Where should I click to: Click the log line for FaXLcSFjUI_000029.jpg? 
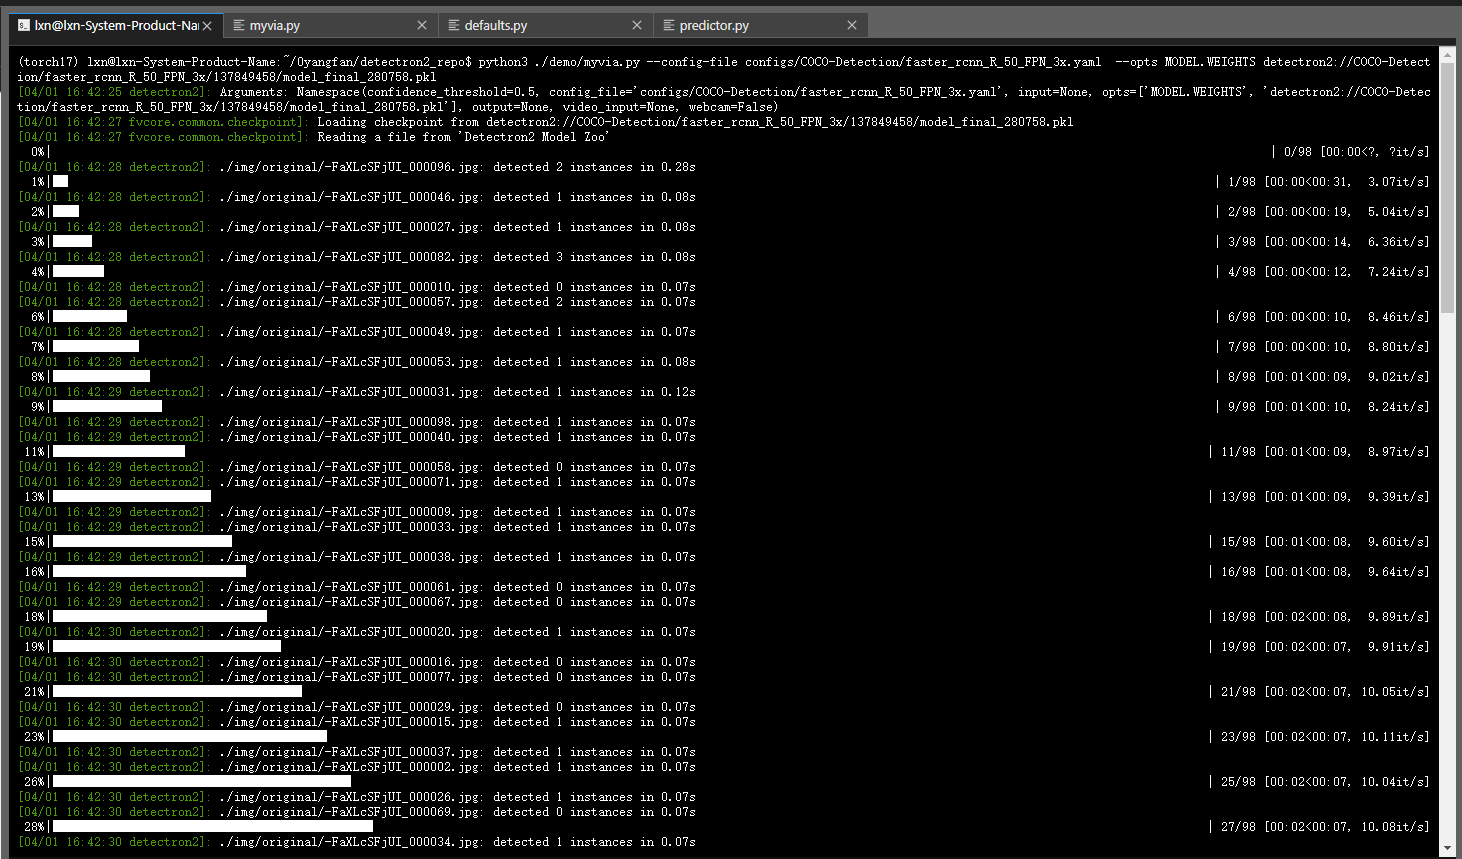(357, 707)
